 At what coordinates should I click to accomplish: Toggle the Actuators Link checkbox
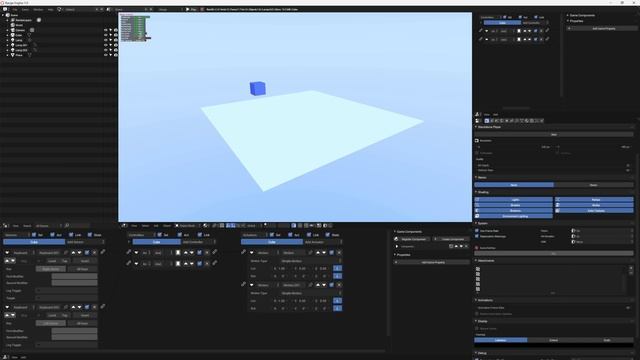[309, 235]
